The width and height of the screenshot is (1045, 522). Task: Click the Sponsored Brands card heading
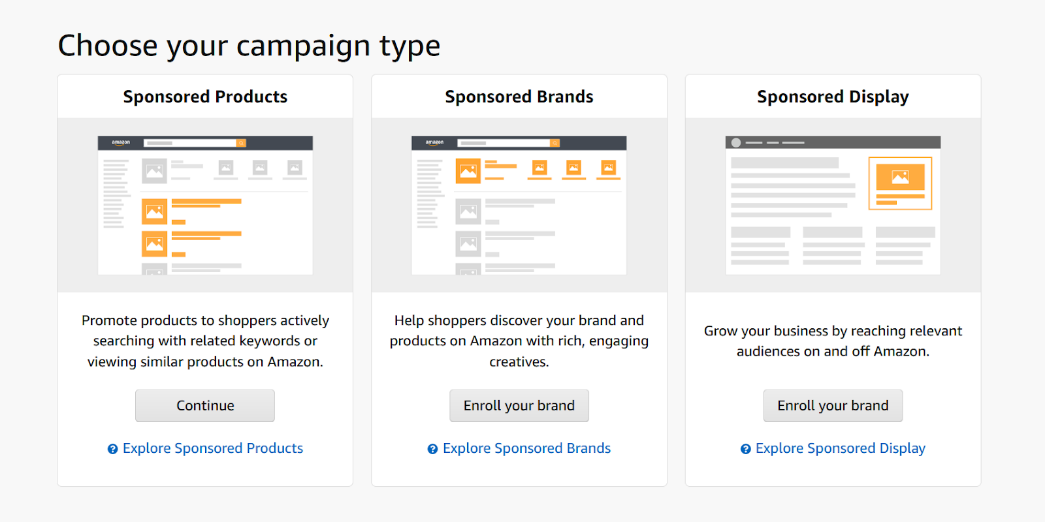519,97
